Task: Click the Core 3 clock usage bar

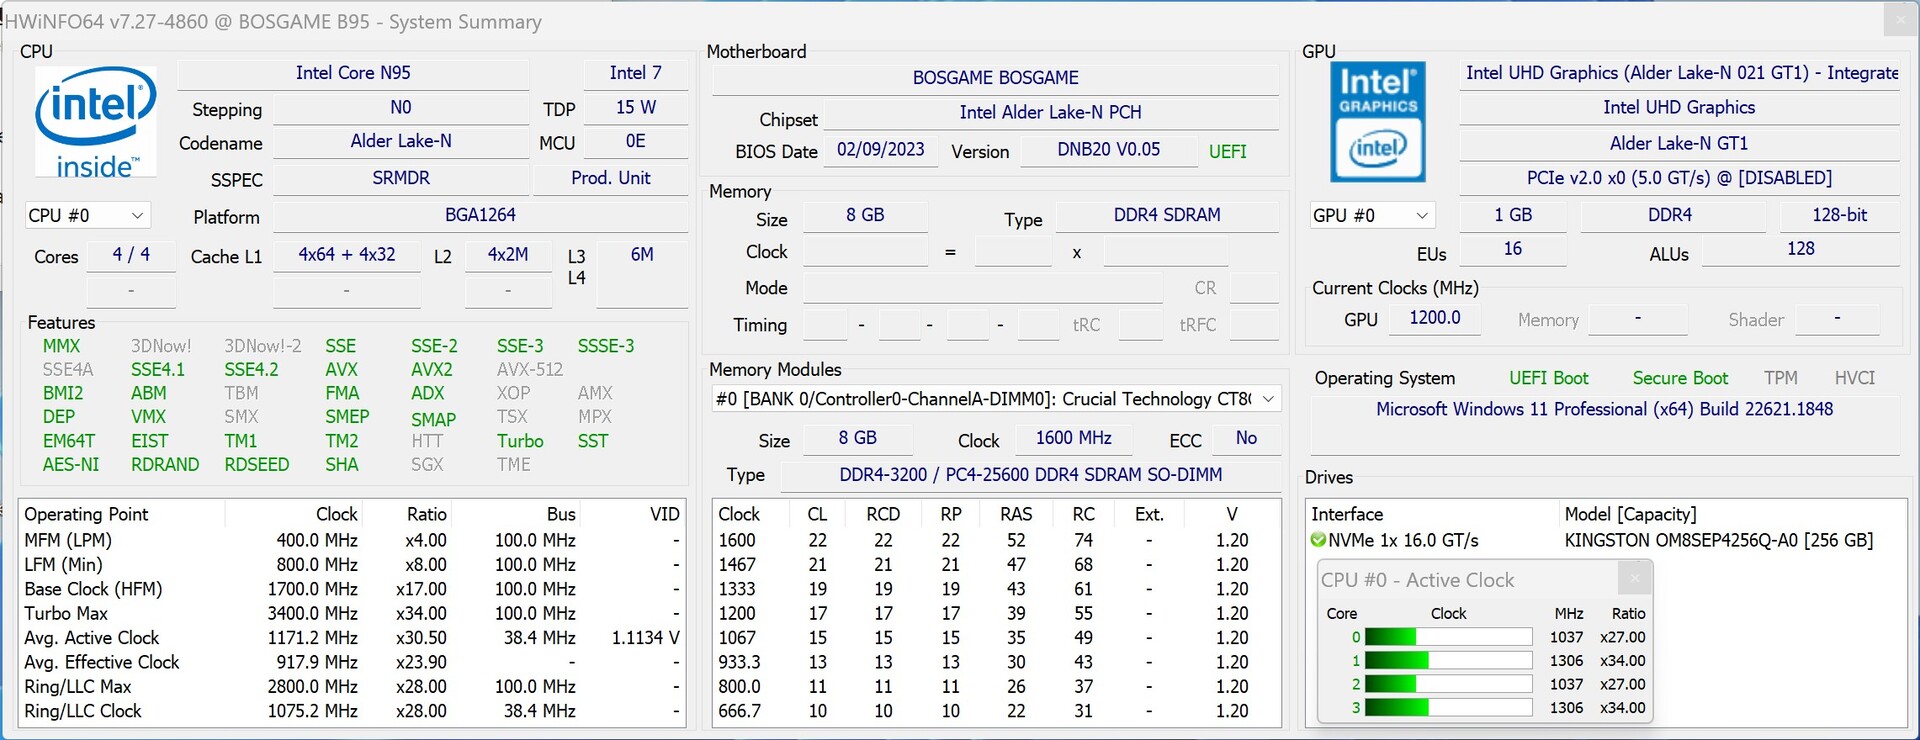Action: (1447, 708)
